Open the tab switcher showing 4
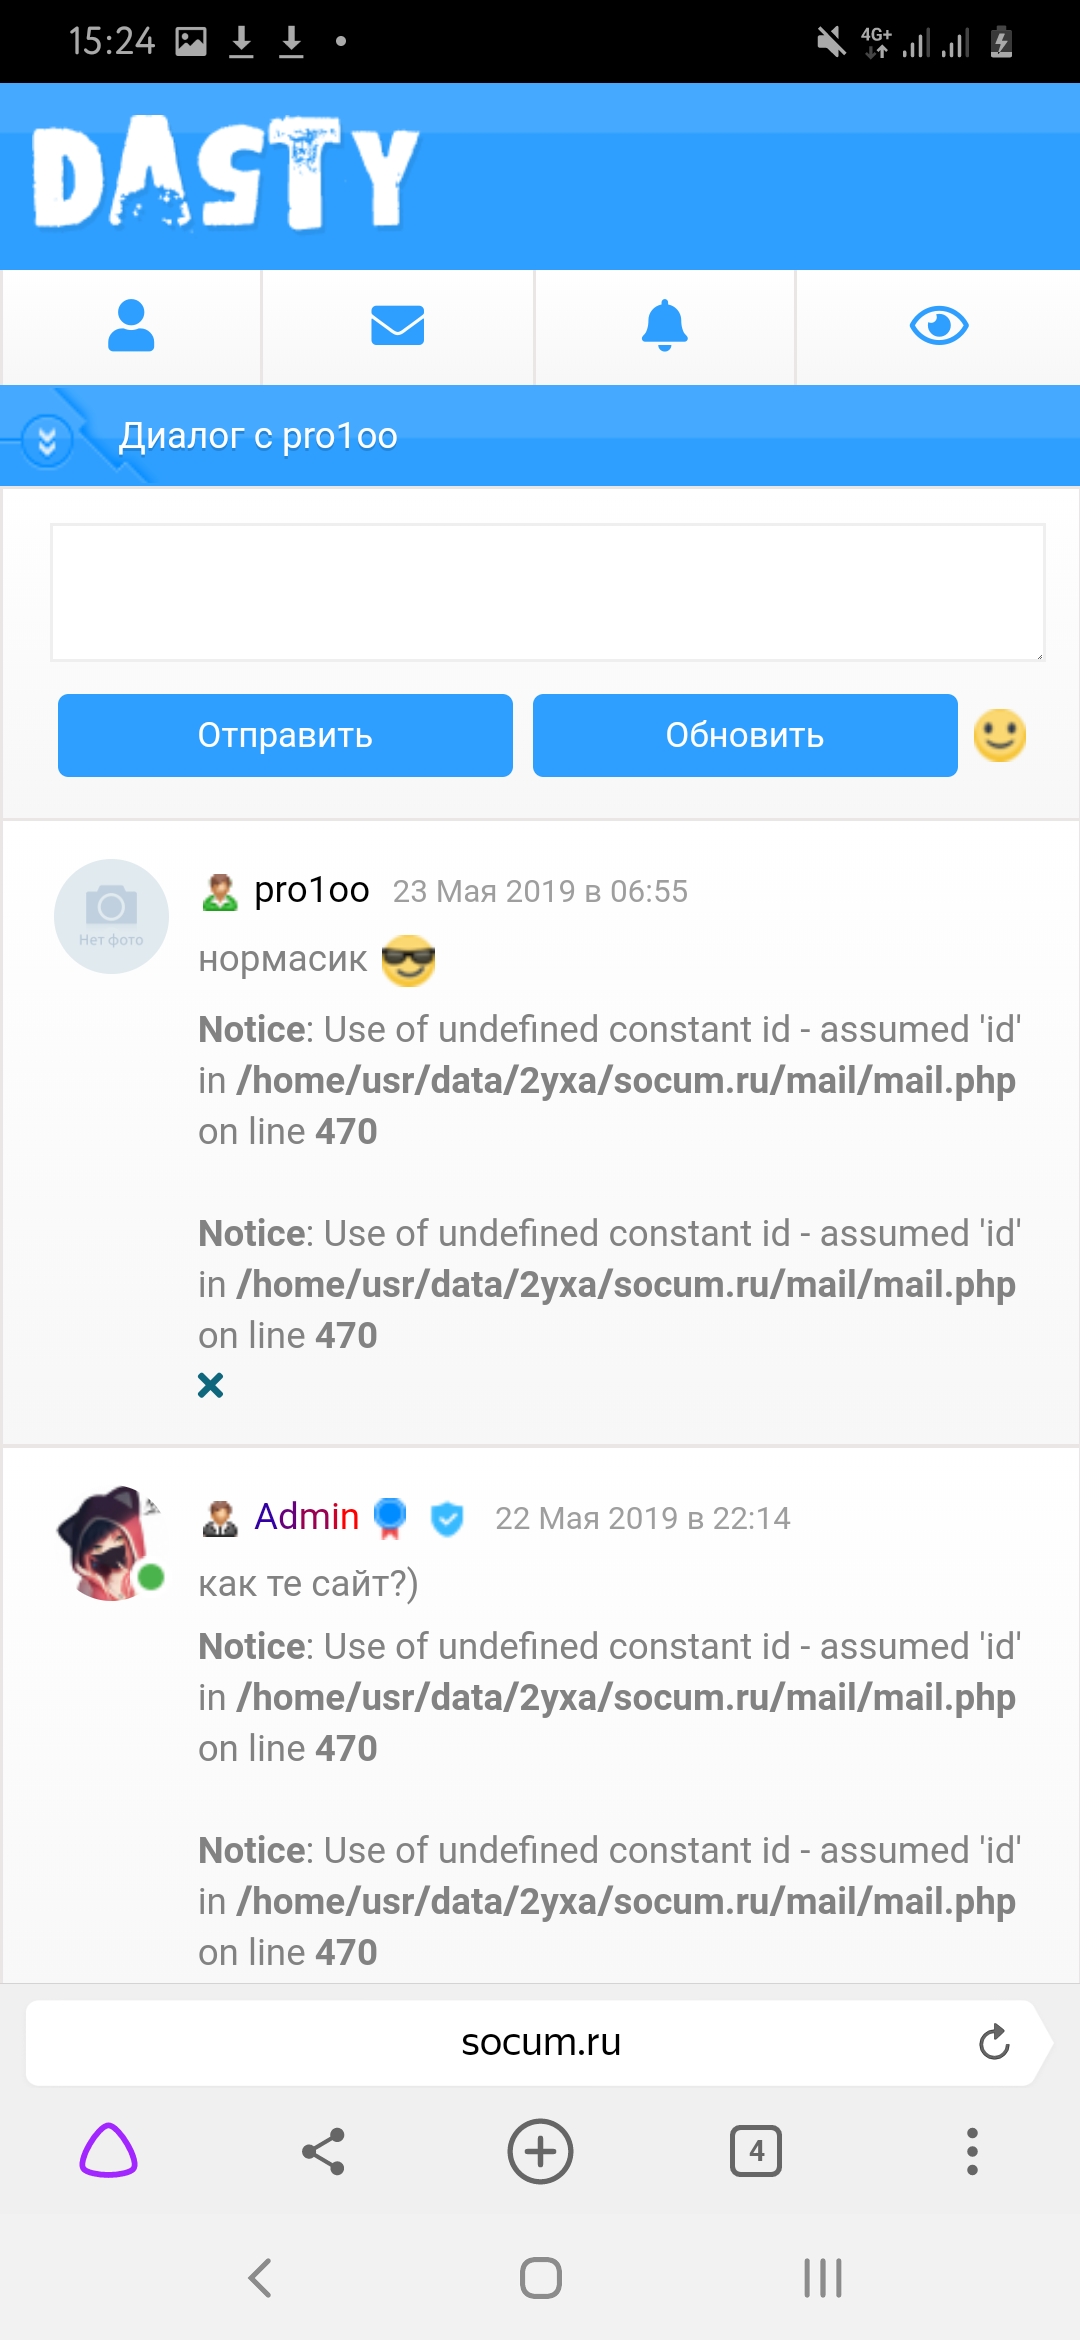Image resolution: width=1080 pixels, height=2340 pixels. pyautogui.click(x=756, y=2151)
